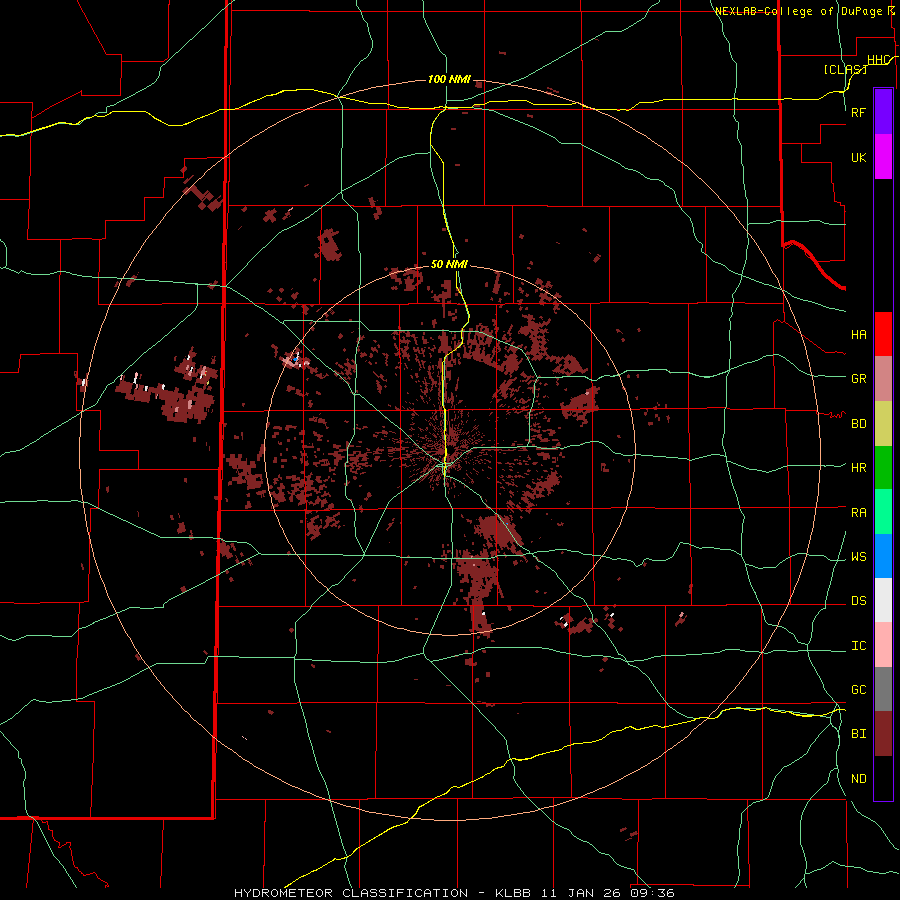Screen dimensions: 900x900
Task: Click the BD yellow legend swatch
Action: 883,424
